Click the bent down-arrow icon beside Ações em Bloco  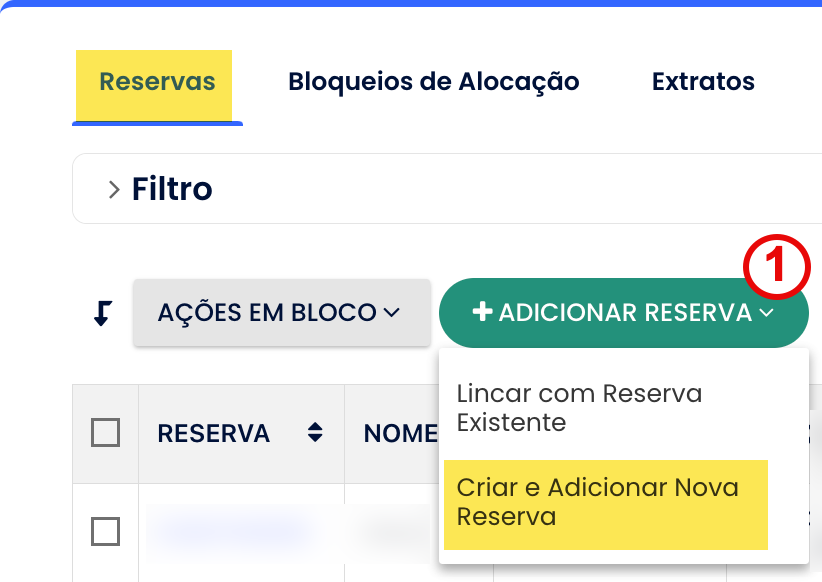click(x=102, y=313)
